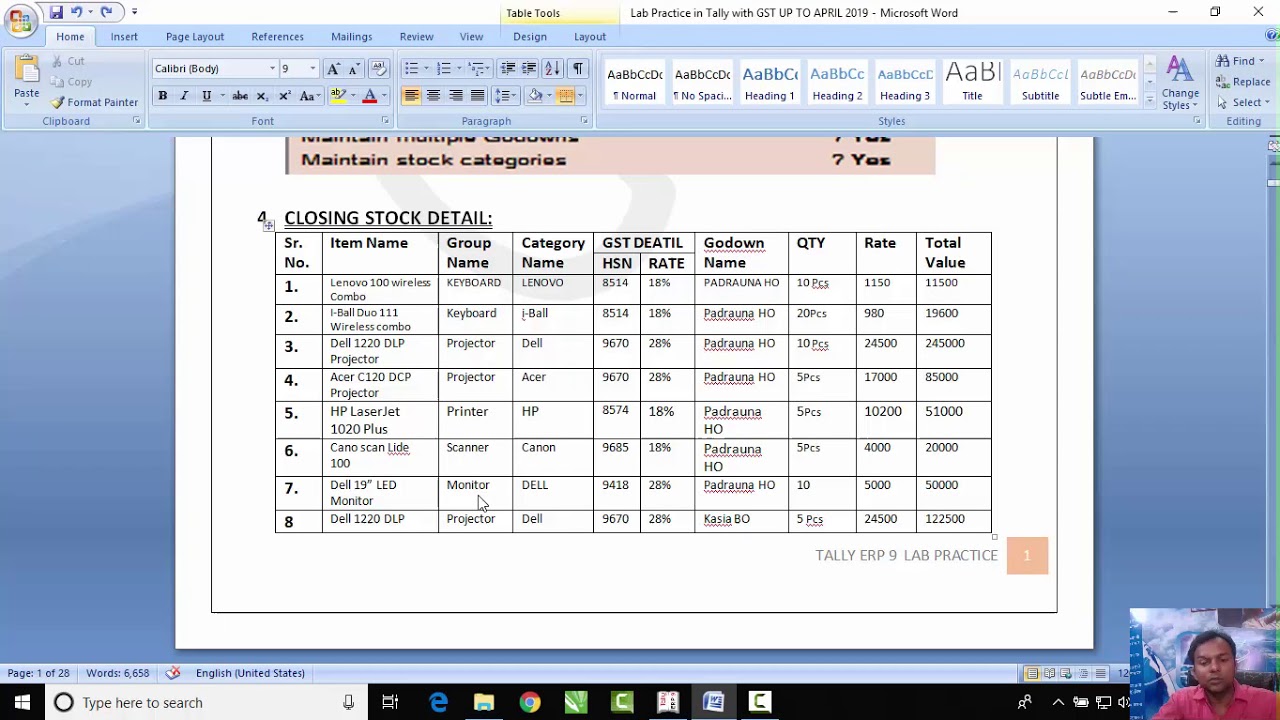Redo the last action

pos(106,12)
